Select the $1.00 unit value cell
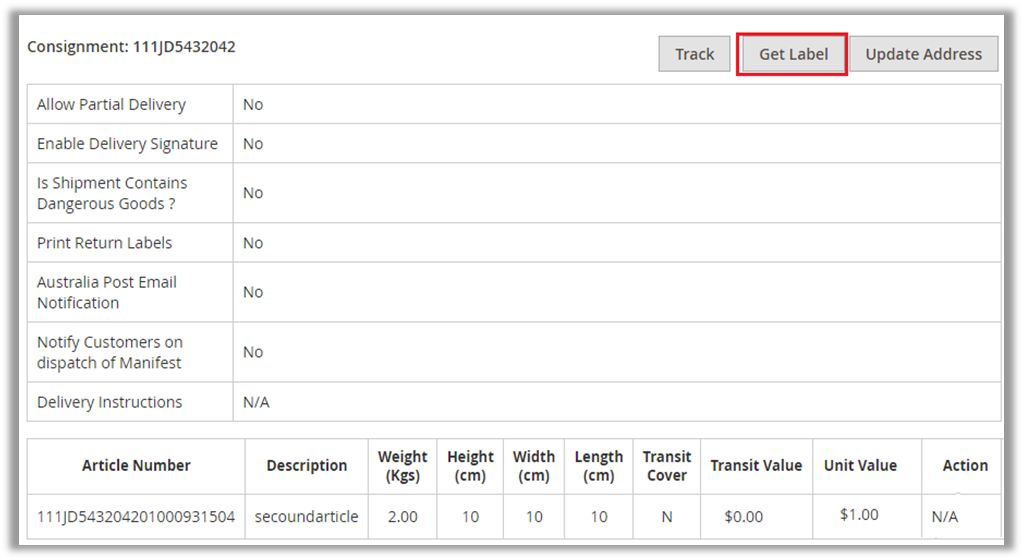The height and width of the screenshot is (560, 1024). 859,515
